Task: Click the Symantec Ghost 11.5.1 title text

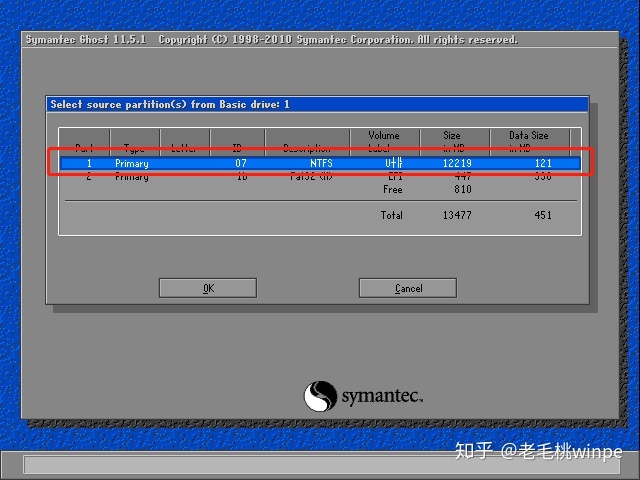Action: pyautogui.click(x=86, y=40)
